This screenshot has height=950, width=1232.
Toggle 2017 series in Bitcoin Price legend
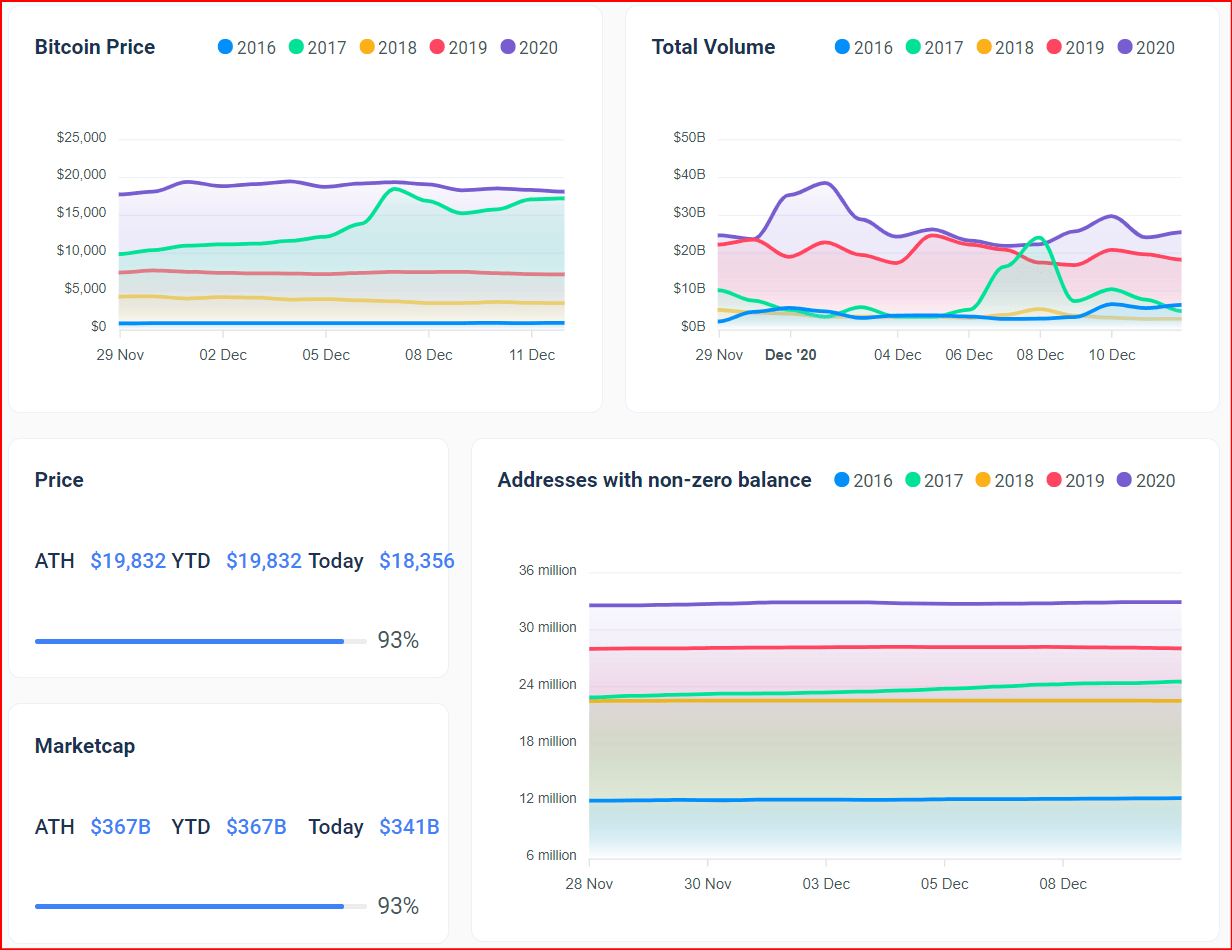(317, 47)
